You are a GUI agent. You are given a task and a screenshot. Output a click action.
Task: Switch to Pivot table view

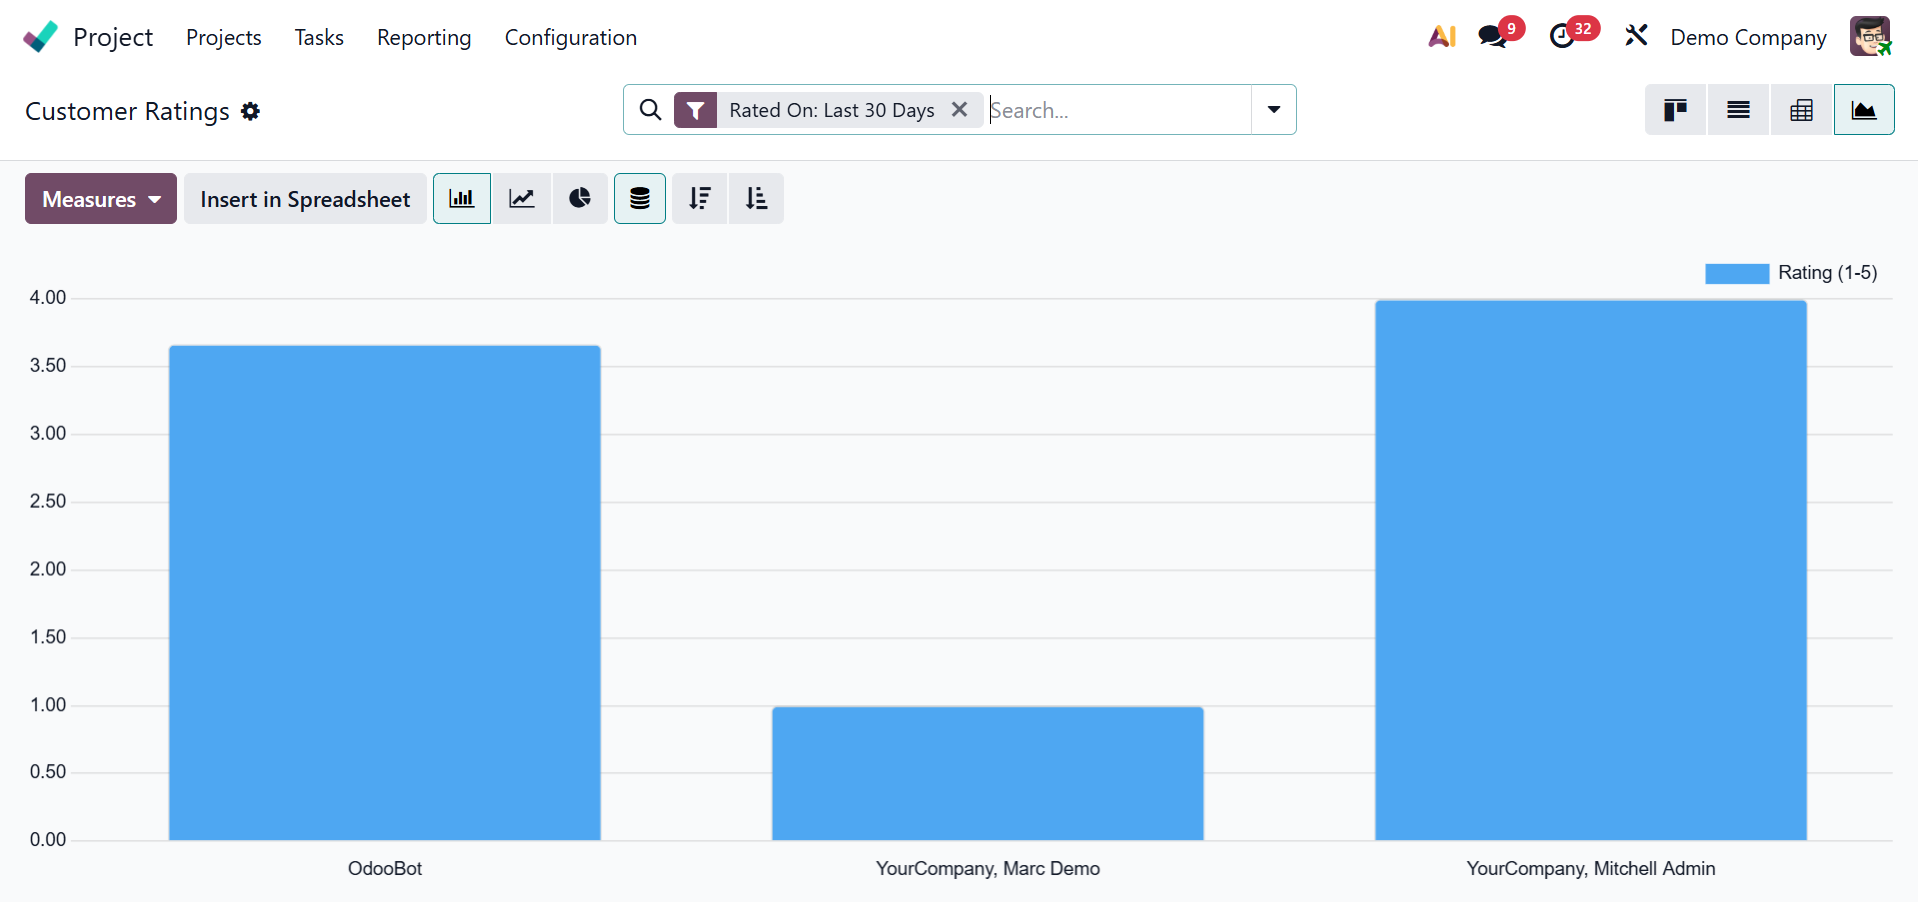(x=1801, y=110)
